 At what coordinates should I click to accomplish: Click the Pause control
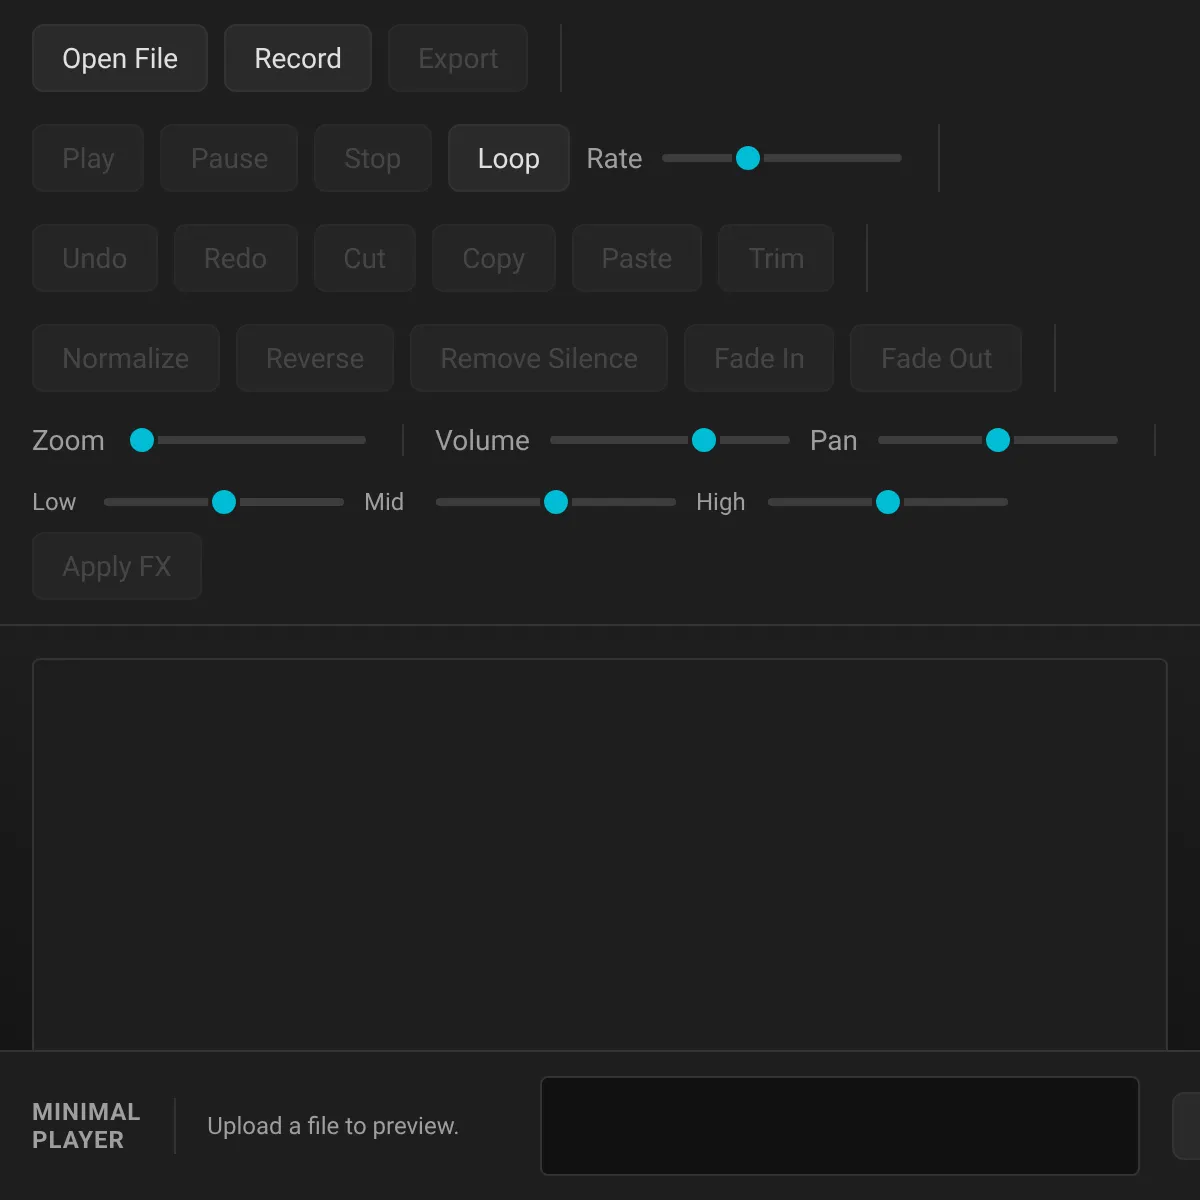pos(229,158)
